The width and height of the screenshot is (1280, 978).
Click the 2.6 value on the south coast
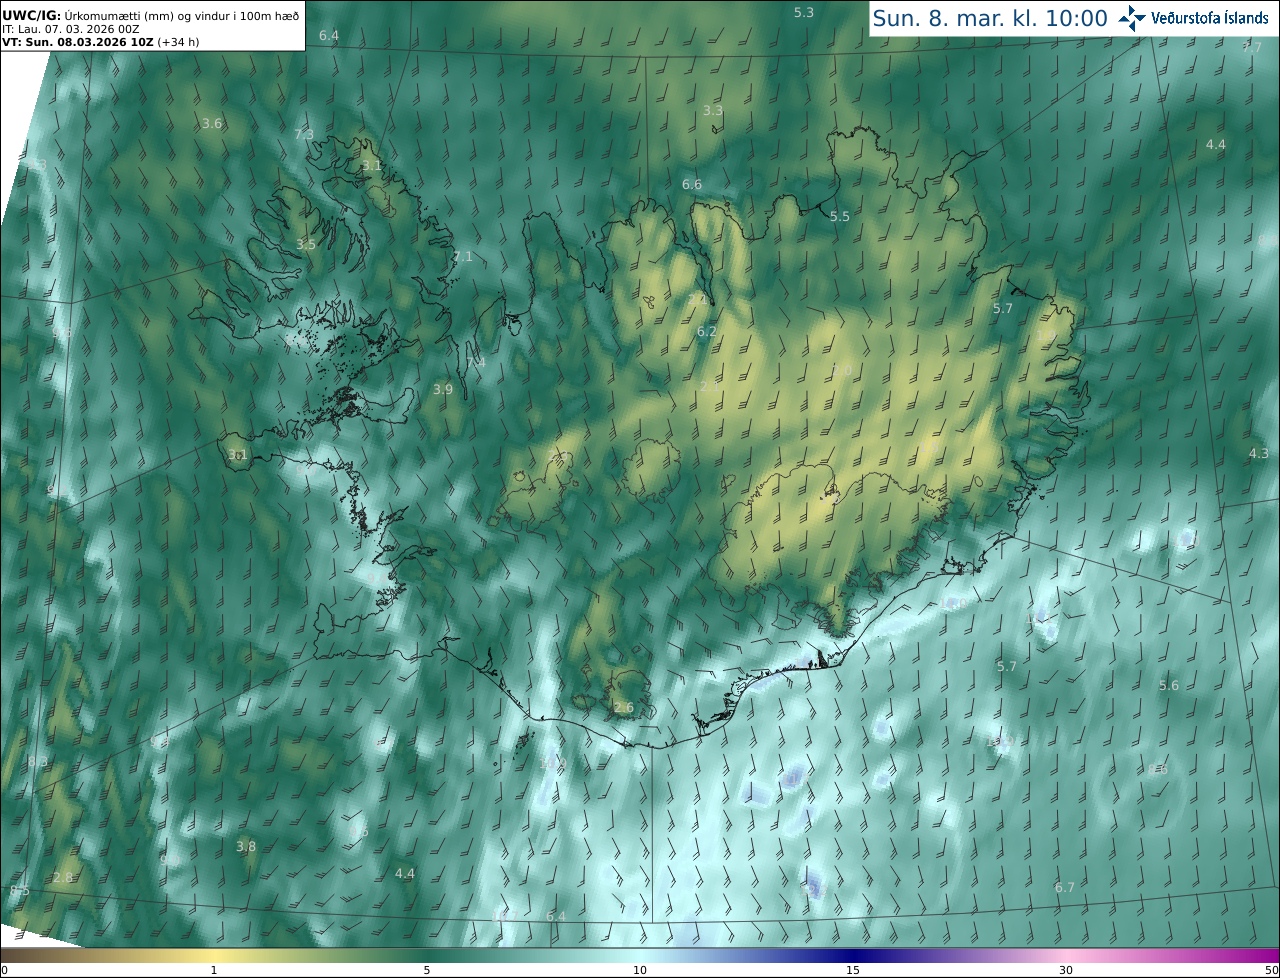coord(624,707)
